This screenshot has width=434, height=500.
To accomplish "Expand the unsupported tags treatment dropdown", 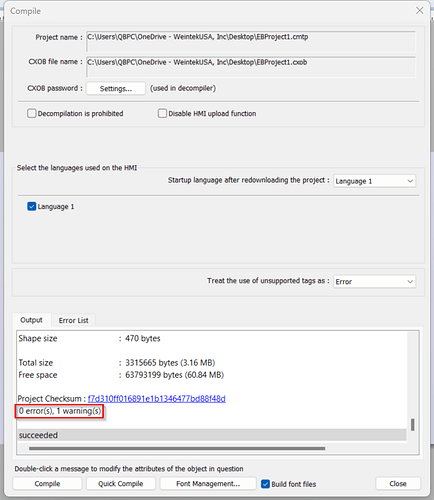I will coord(374,282).
